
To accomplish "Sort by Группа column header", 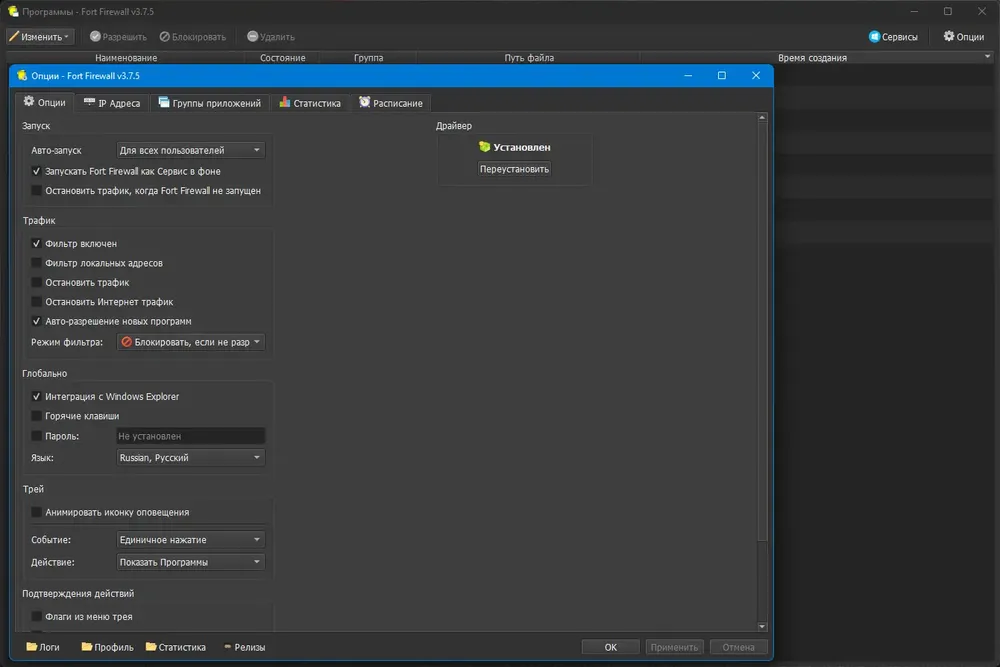I will tap(369, 57).
